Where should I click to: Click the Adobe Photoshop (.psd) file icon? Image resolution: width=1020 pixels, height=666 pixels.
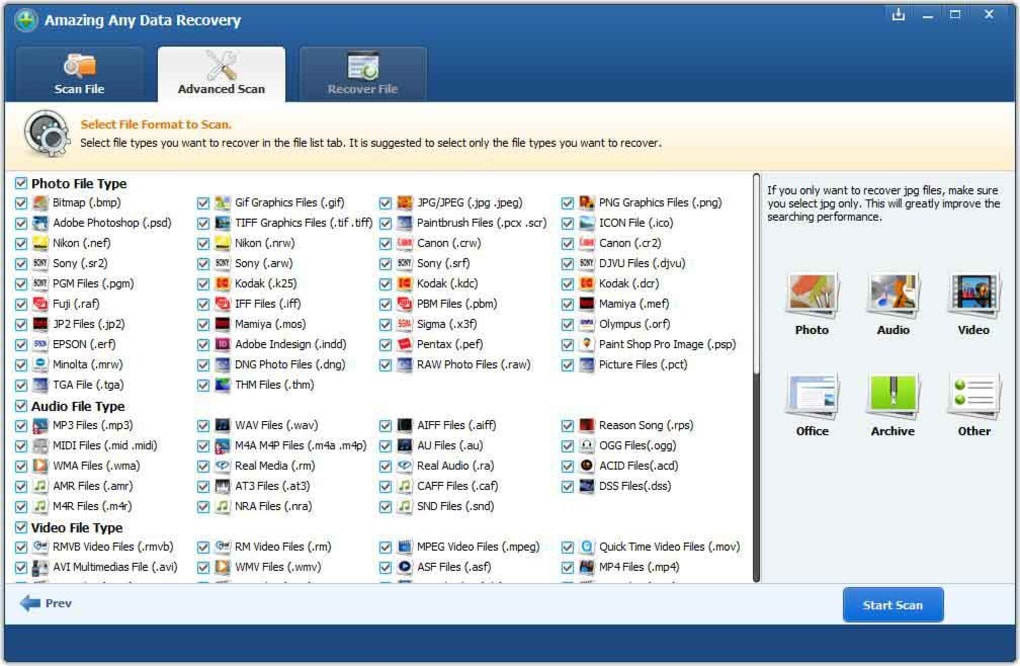(40, 223)
